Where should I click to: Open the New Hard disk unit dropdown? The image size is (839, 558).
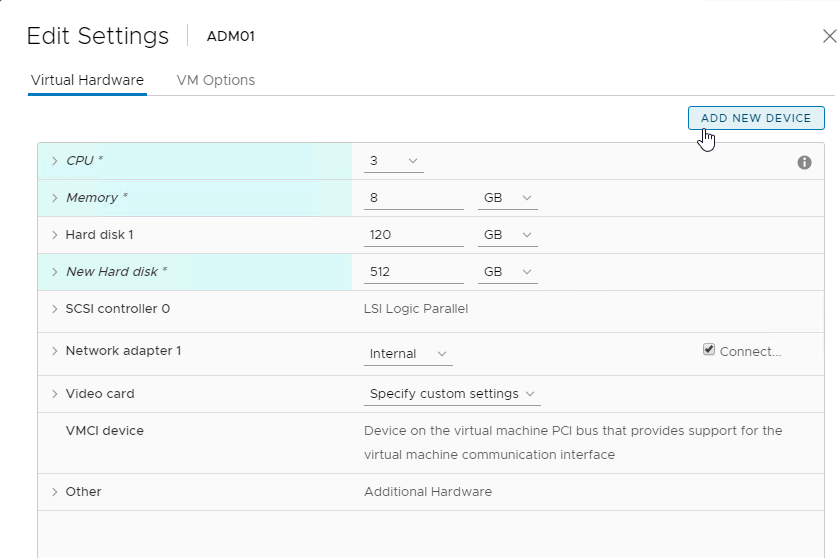507,272
